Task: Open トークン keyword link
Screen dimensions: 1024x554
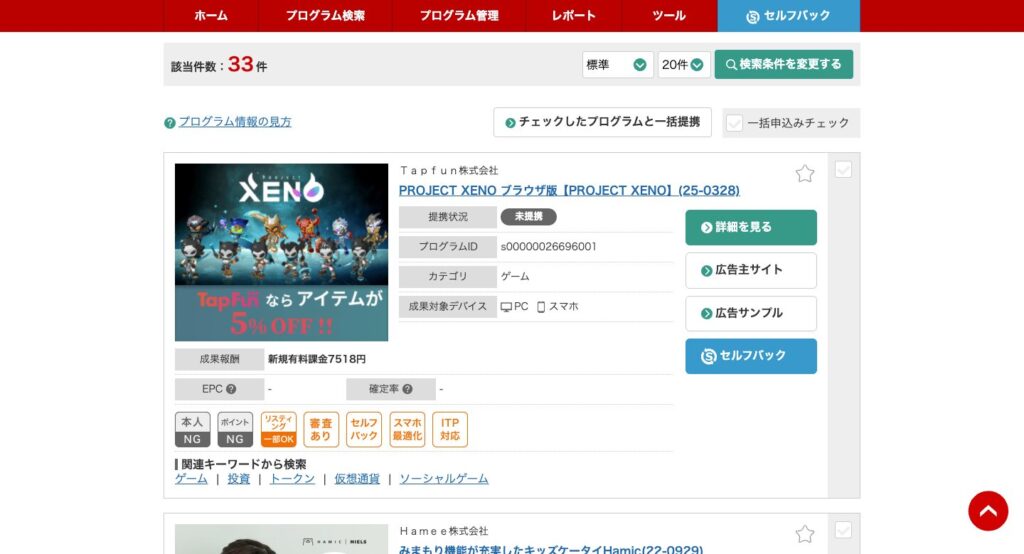Action: point(292,479)
